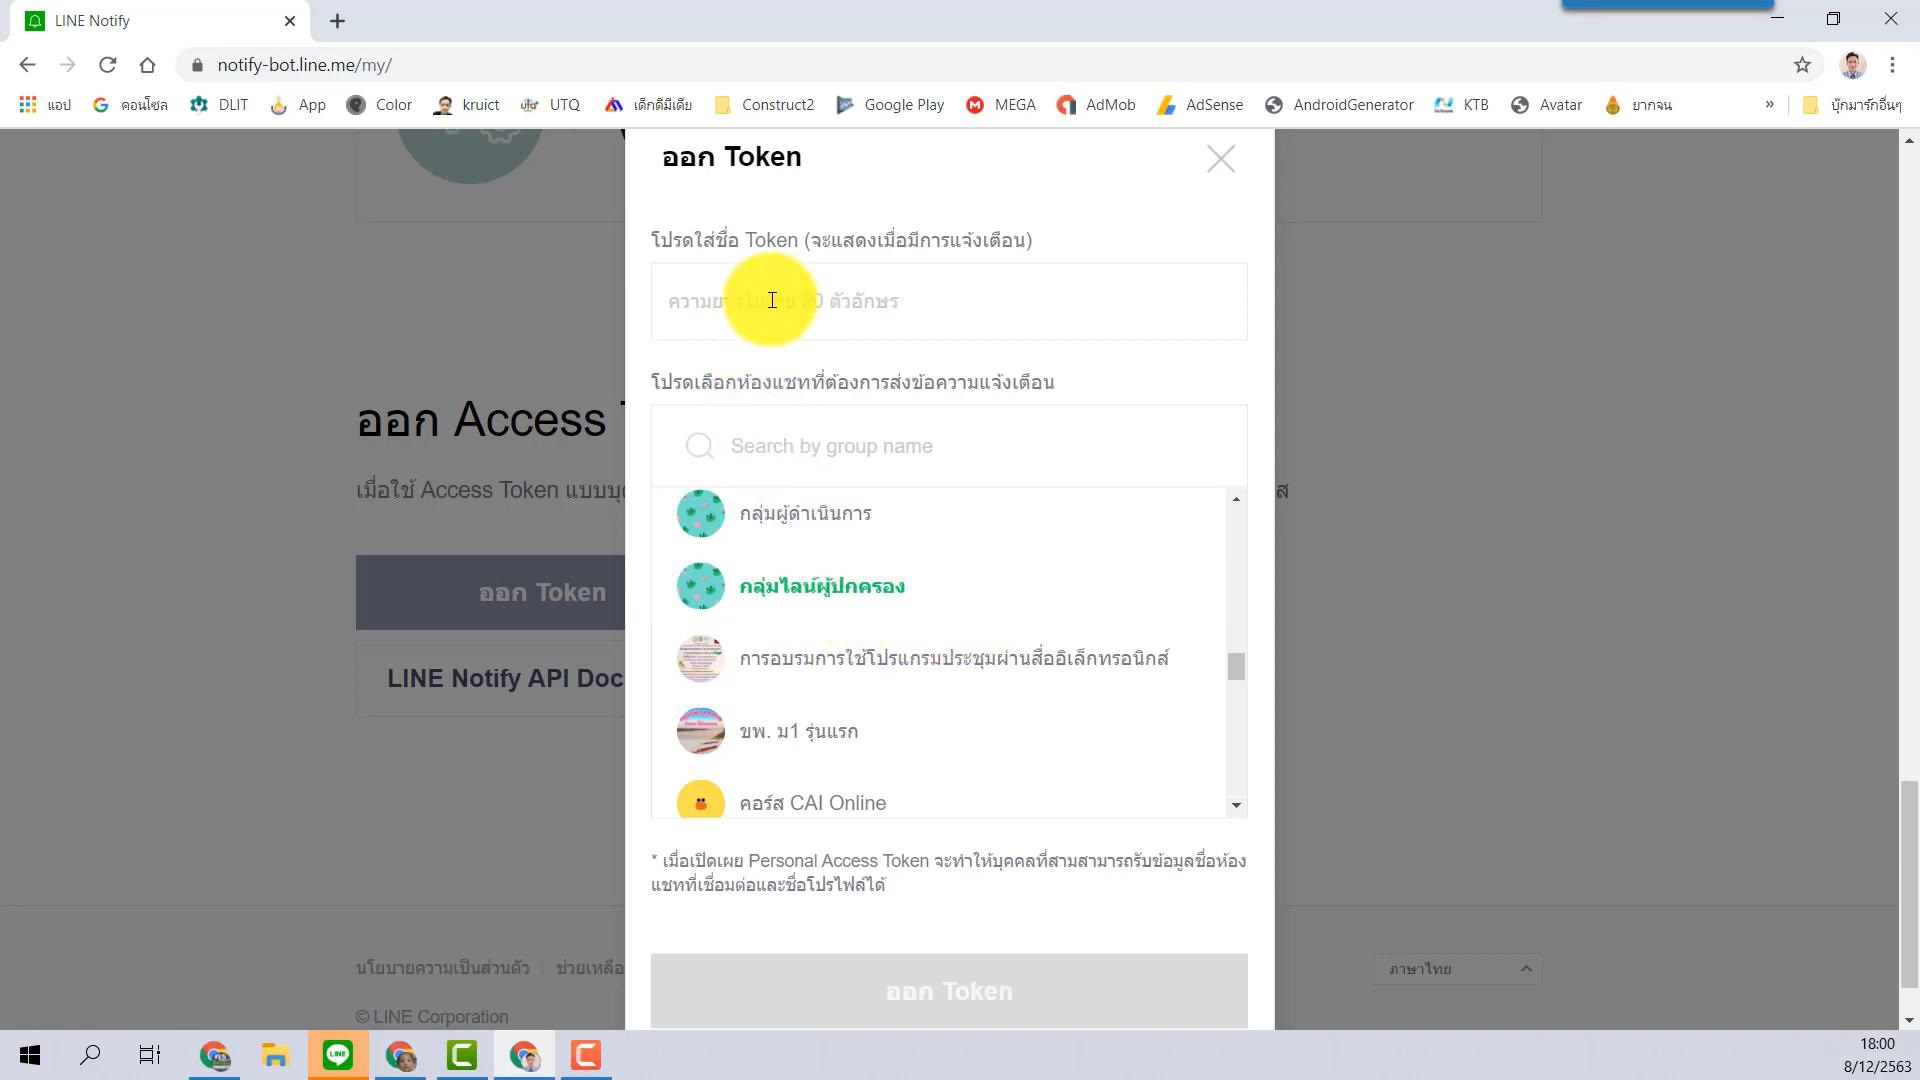This screenshot has height=1080, width=1920.
Task: Open the AndroidGenerator bookmark
Action: (1339, 105)
